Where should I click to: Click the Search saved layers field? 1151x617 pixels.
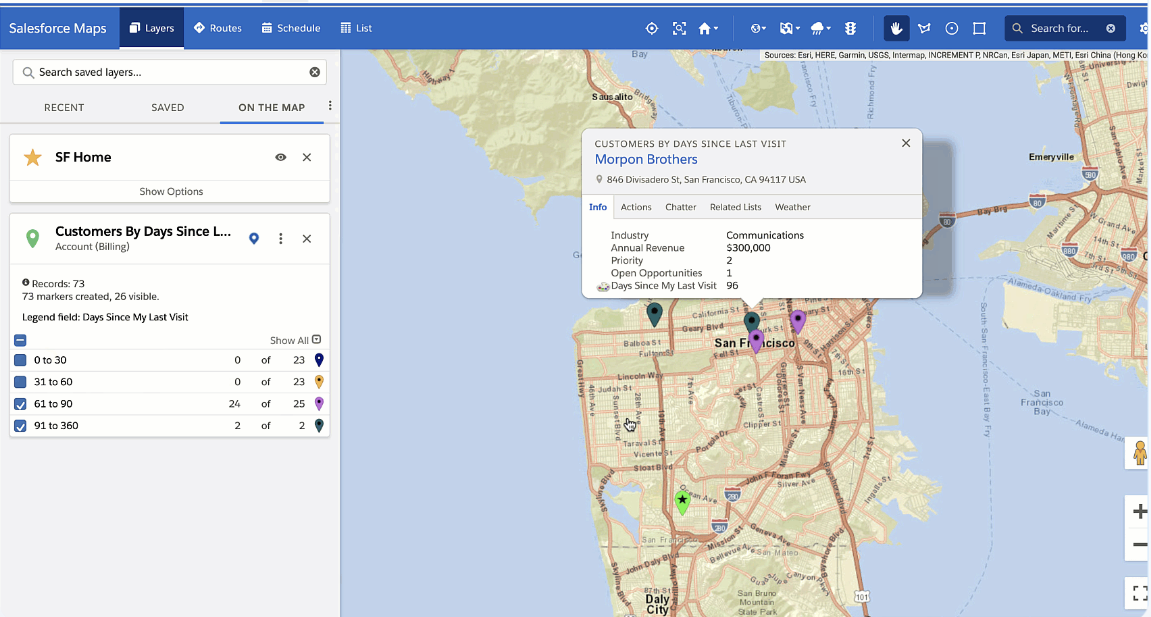[x=169, y=72]
